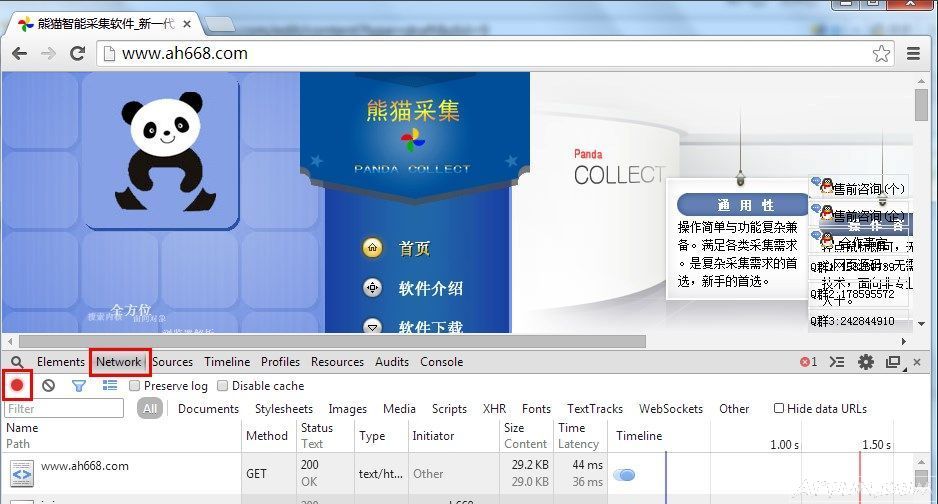This screenshot has height=504, width=938.
Task: Click the red error count indicator
Action: [808, 362]
